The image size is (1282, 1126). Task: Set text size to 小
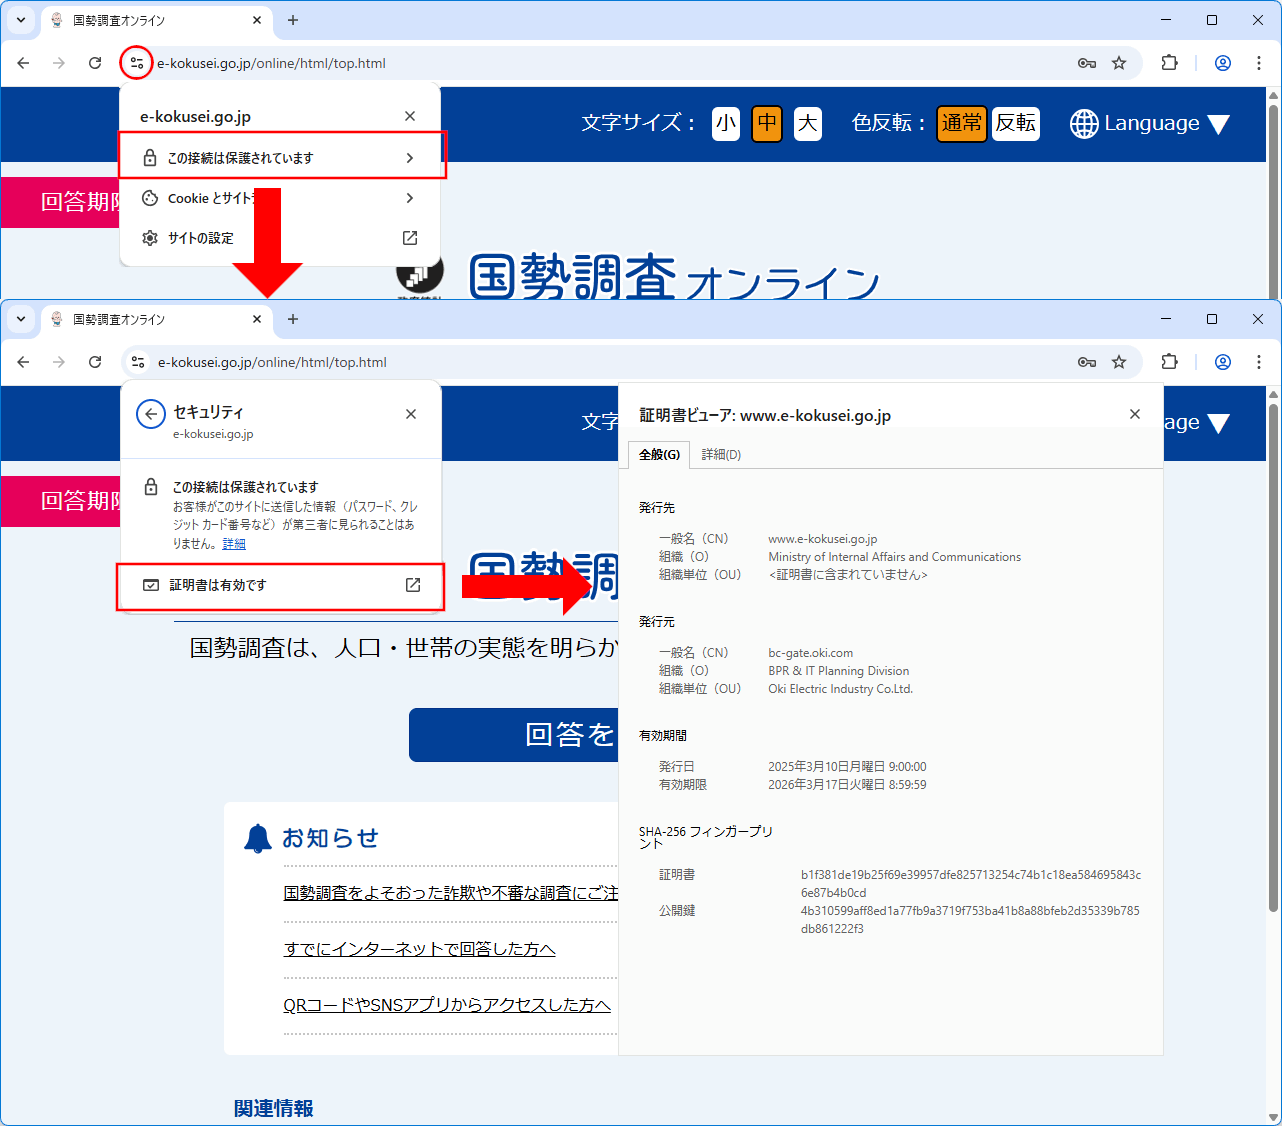(726, 124)
